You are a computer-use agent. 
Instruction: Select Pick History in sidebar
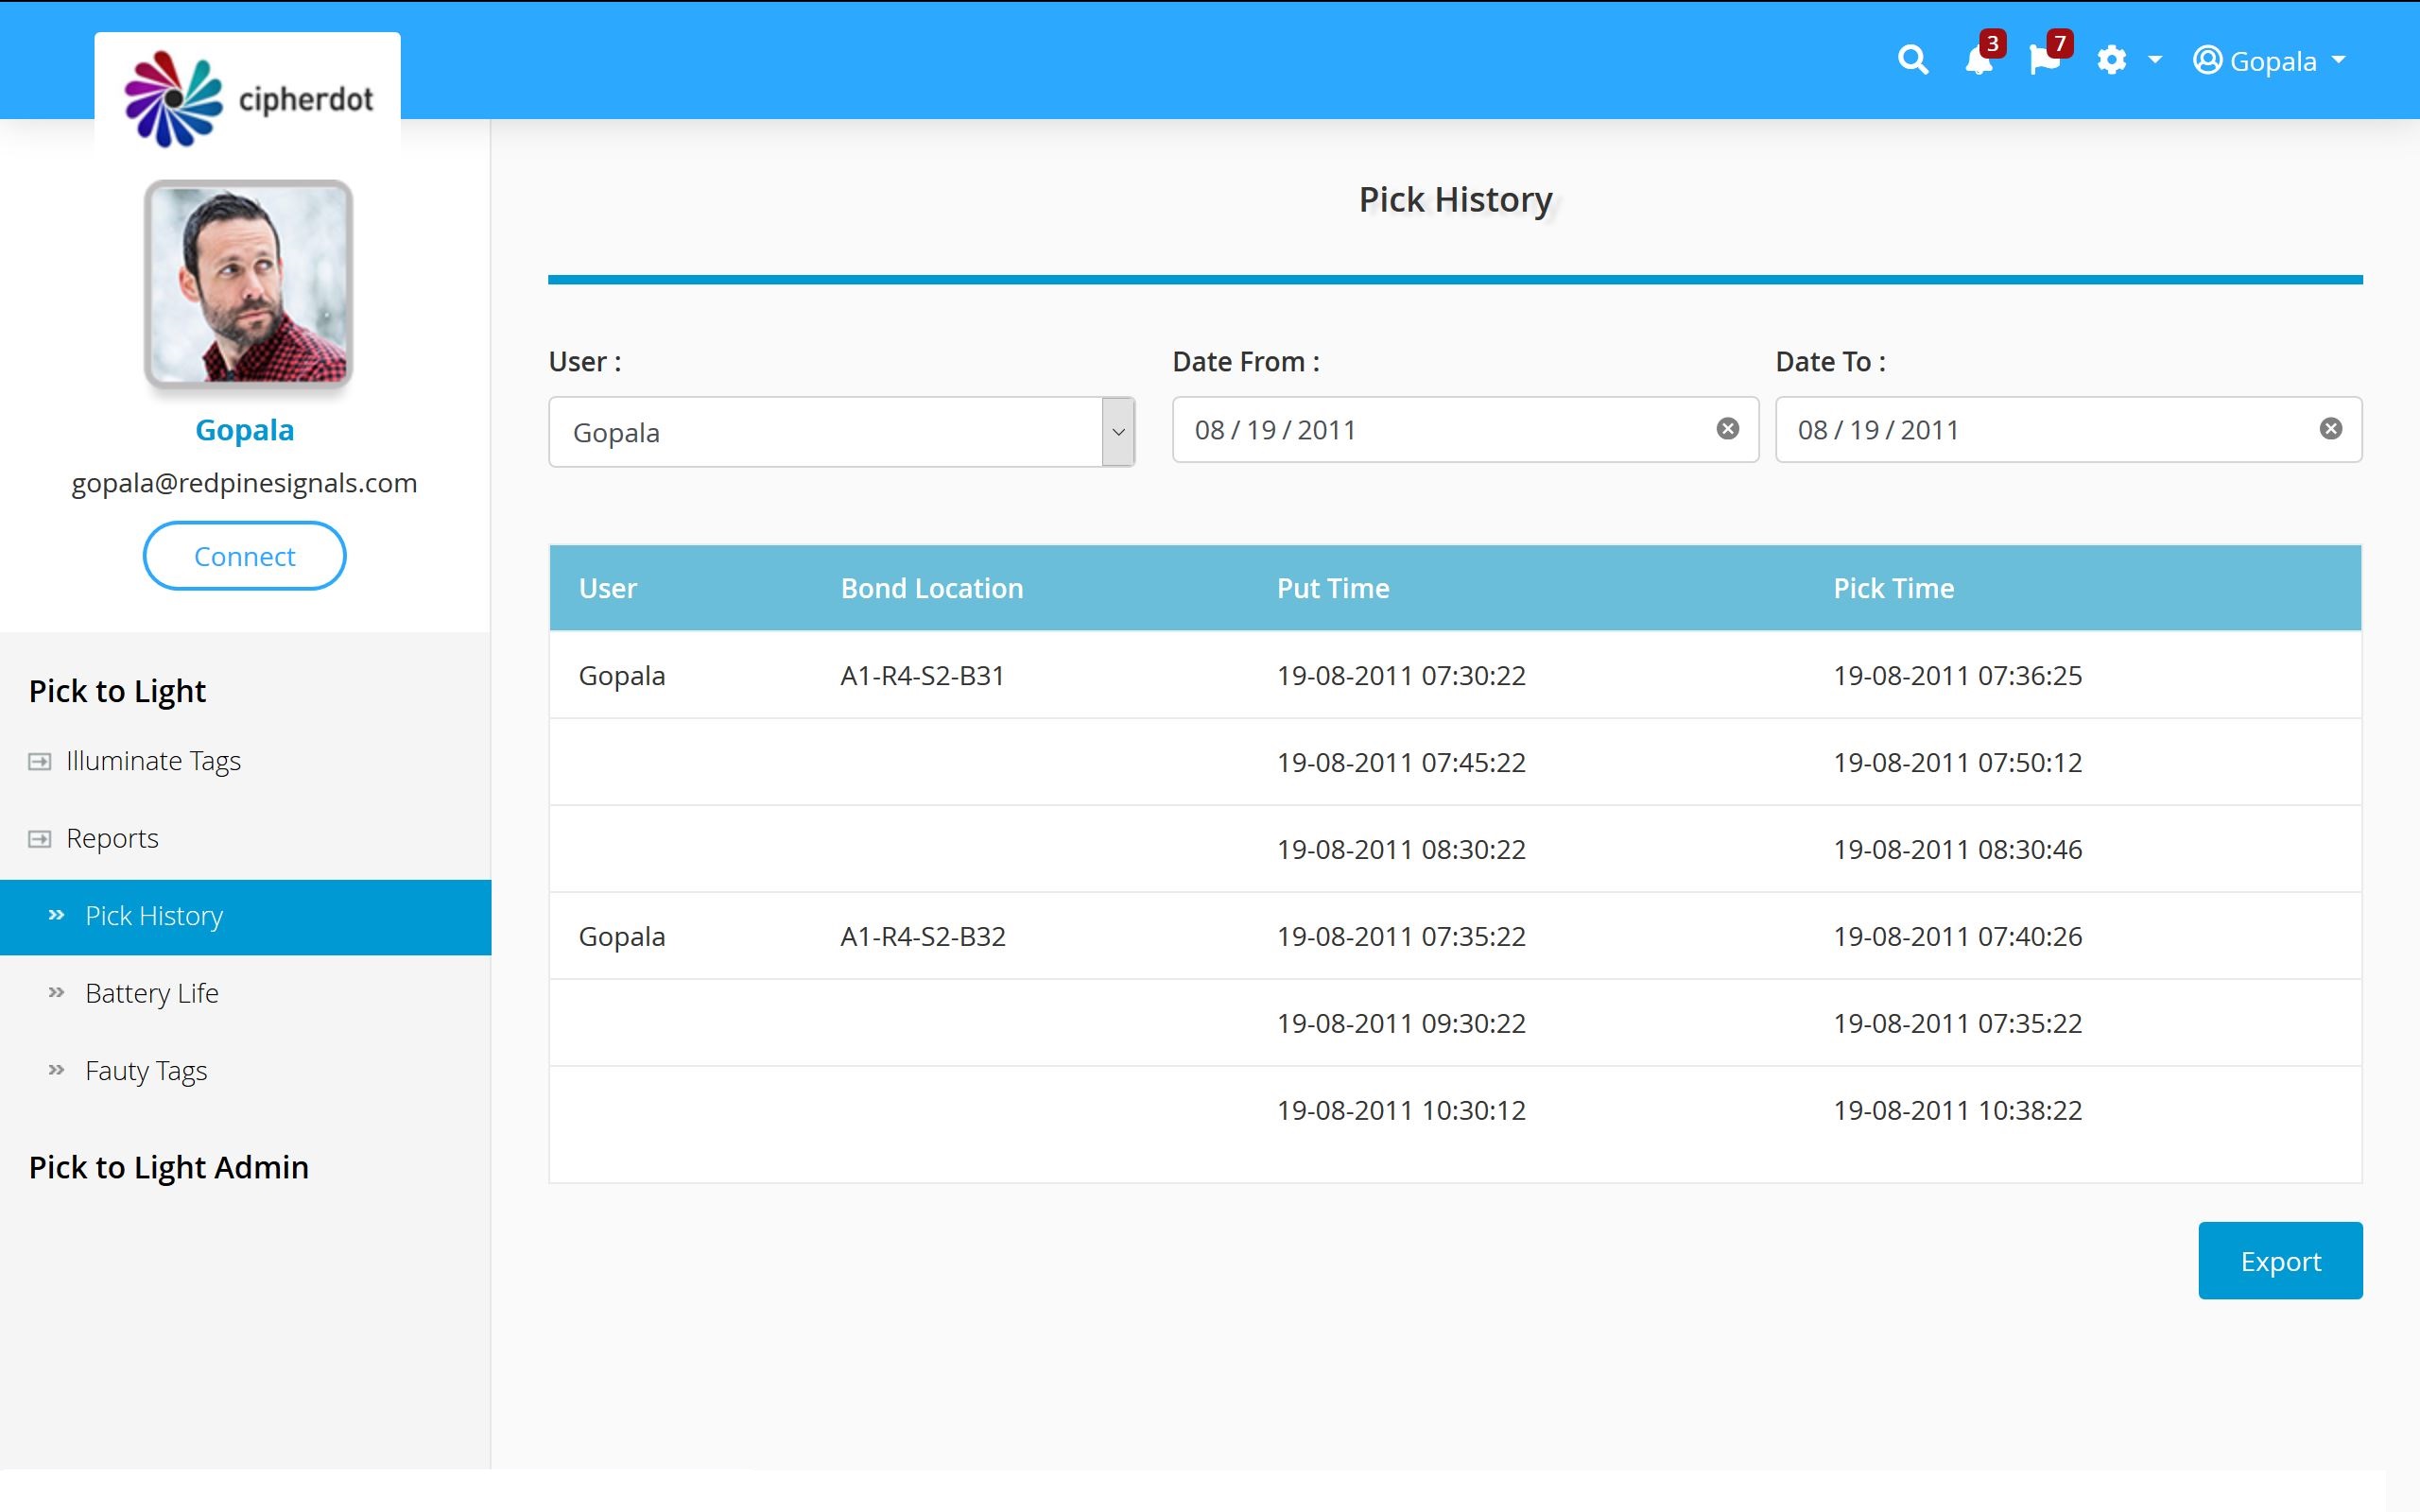[154, 916]
